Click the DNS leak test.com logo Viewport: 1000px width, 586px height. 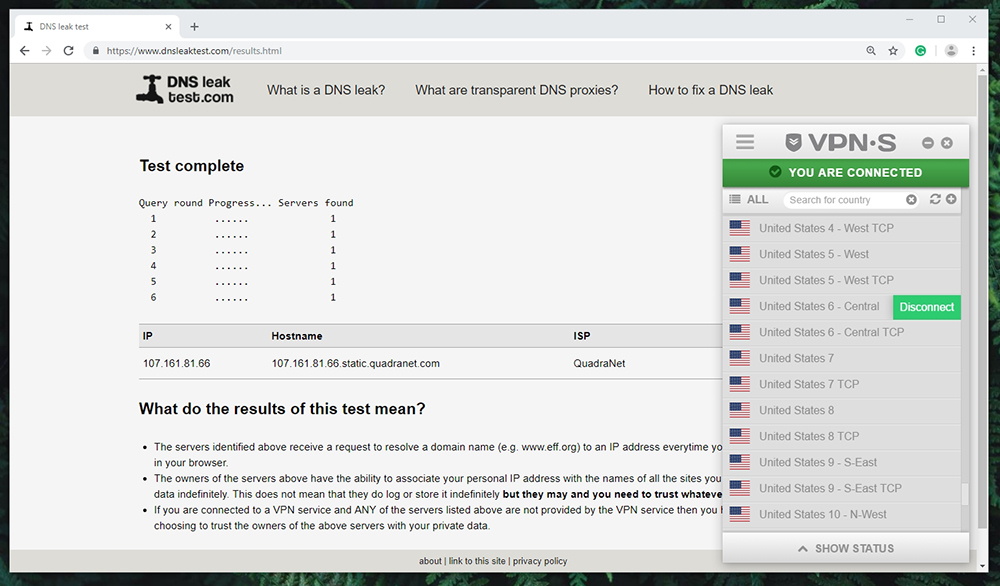[185, 89]
